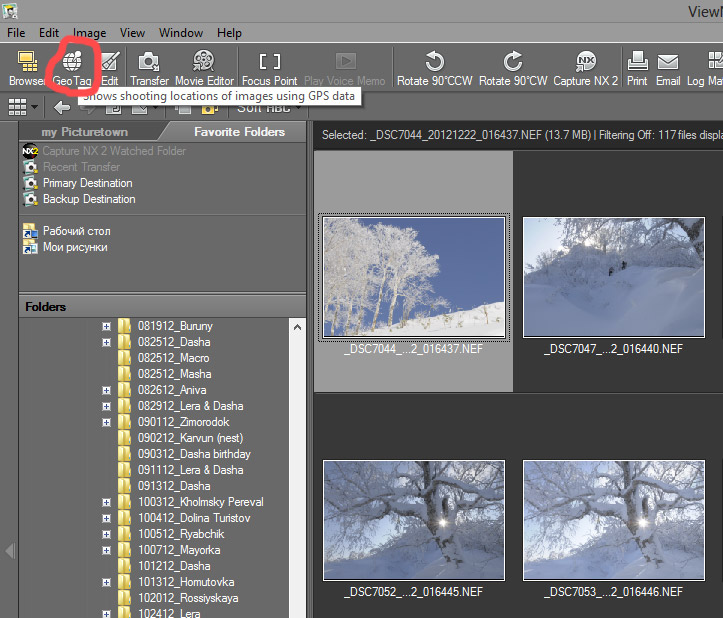
Task: Expand the 100712_Mayorka folder
Action: pyautogui.click(x=107, y=551)
